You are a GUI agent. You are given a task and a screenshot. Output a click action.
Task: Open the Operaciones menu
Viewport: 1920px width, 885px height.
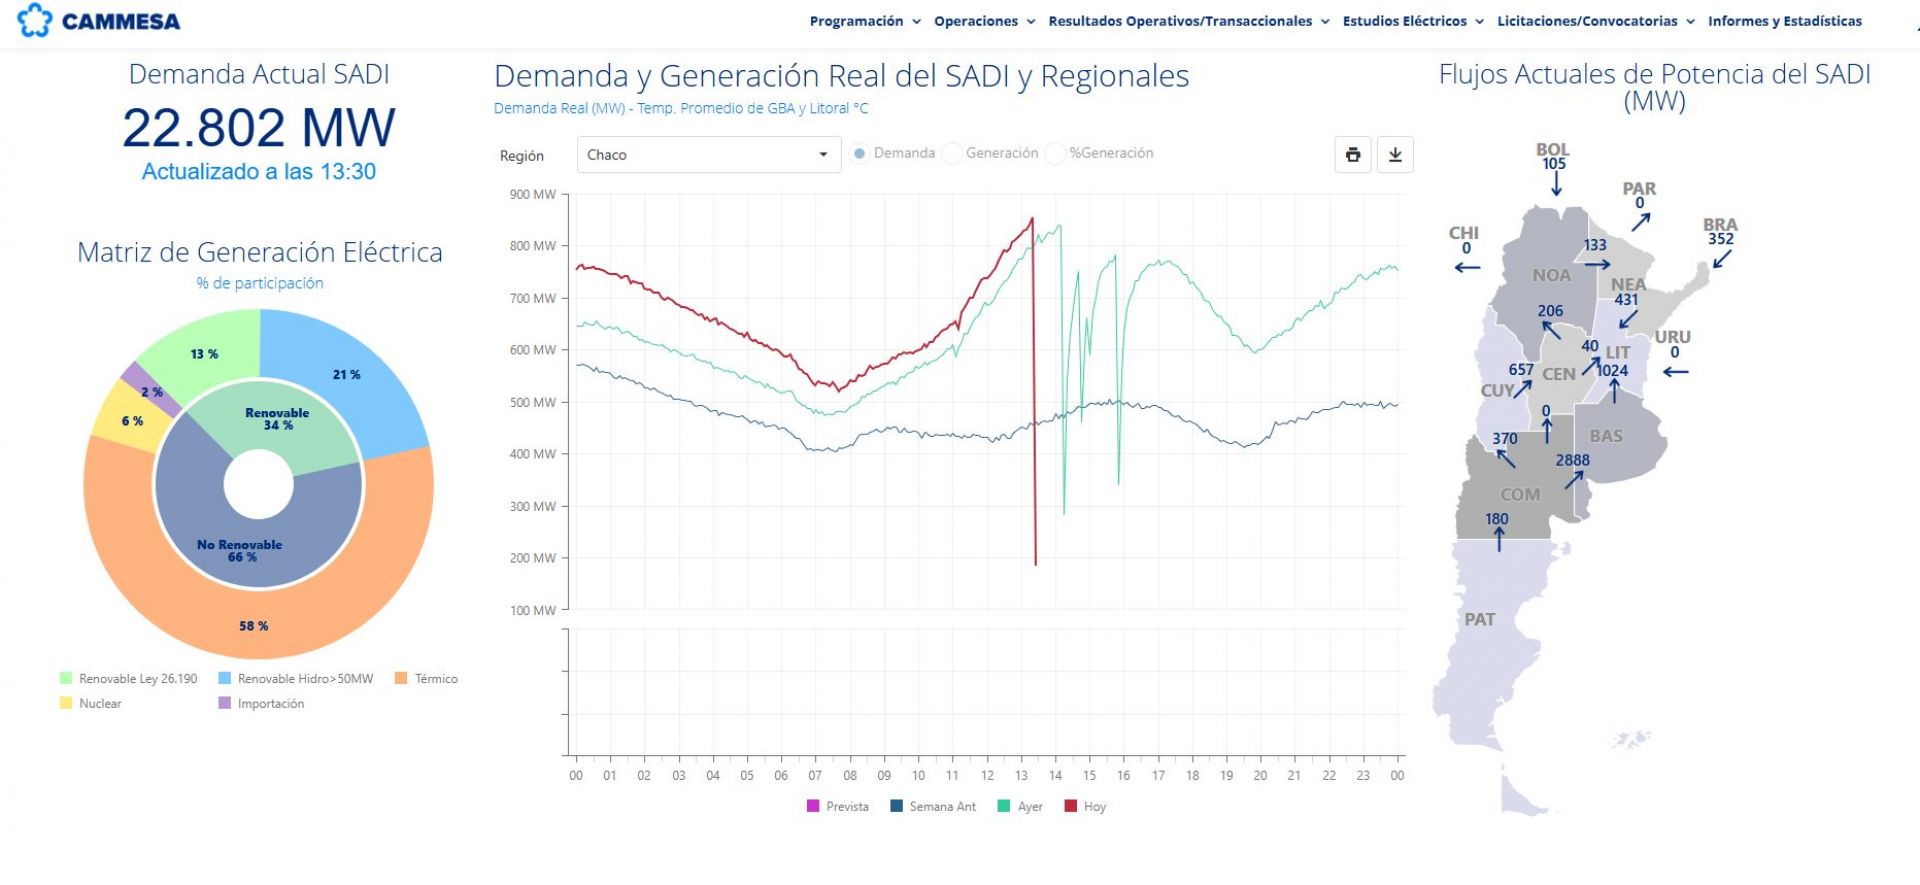click(984, 21)
